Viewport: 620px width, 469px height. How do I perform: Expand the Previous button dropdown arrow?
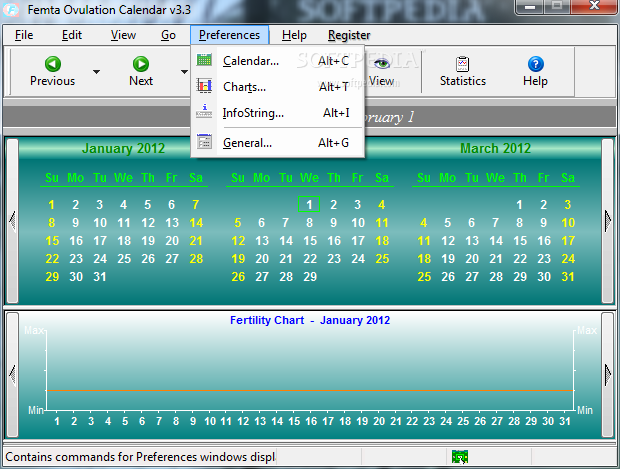[x=96, y=72]
